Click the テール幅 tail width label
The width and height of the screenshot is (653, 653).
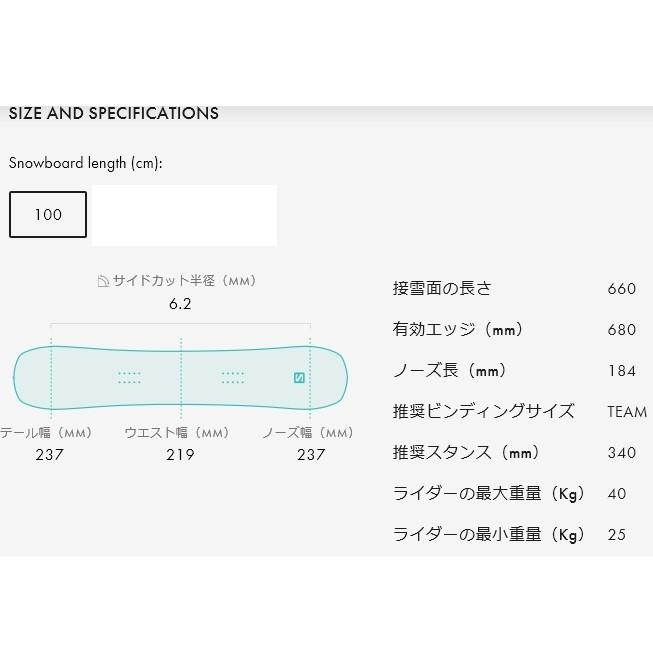tap(45, 433)
